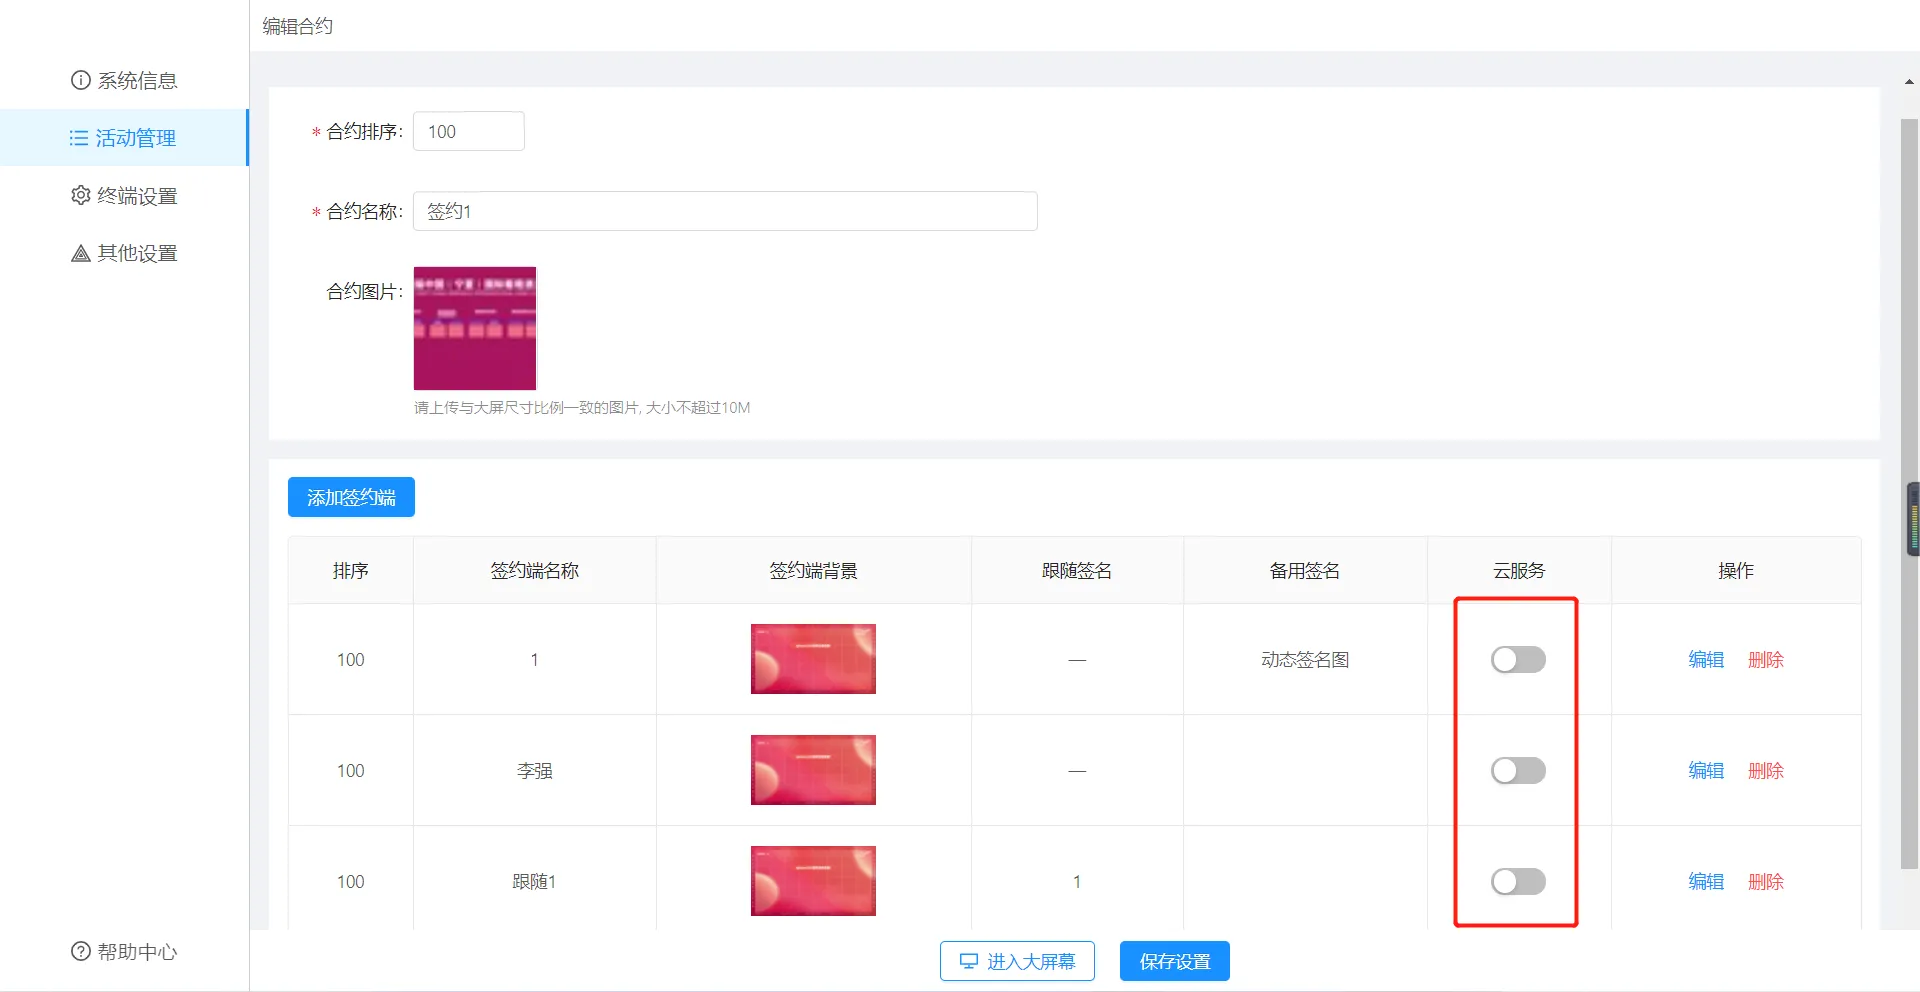Open background thumbnail of terminal 1 row

813,659
